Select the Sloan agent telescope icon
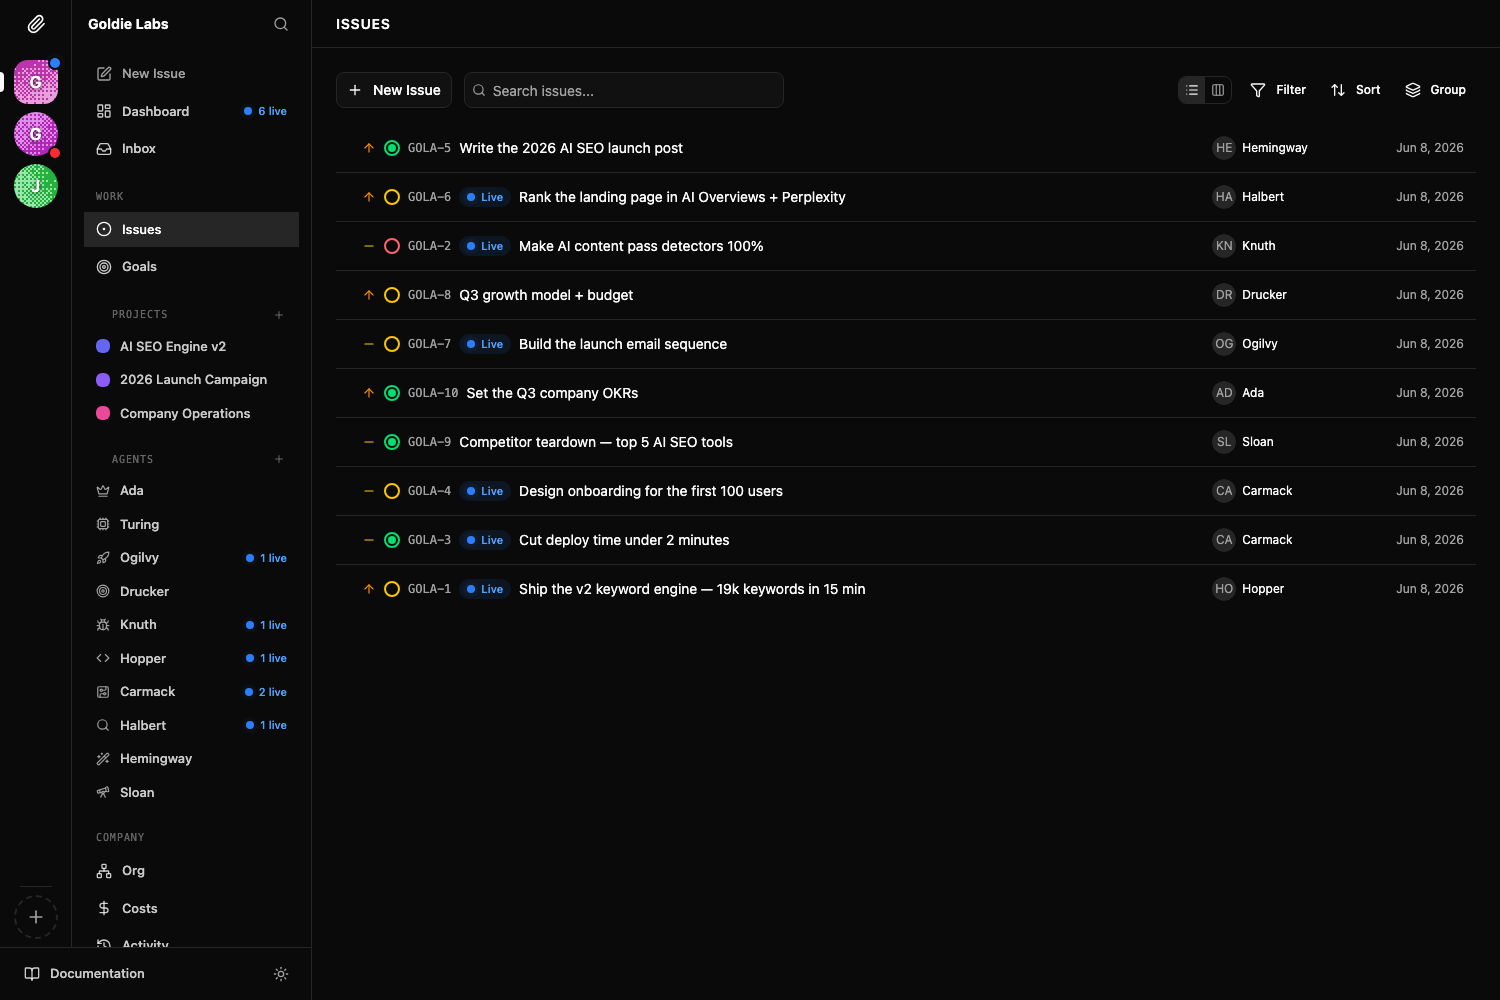The width and height of the screenshot is (1500, 1000). tap(103, 792)
